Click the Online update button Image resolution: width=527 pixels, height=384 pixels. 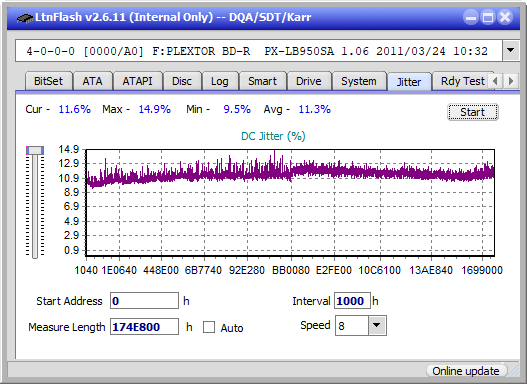[465, 371]
